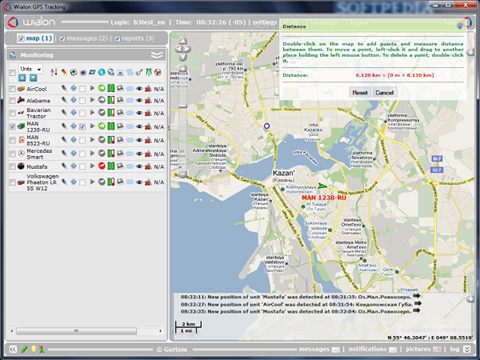Open log in the bottom bar
This screenshot has width=480, height=360.
[454, 349]
